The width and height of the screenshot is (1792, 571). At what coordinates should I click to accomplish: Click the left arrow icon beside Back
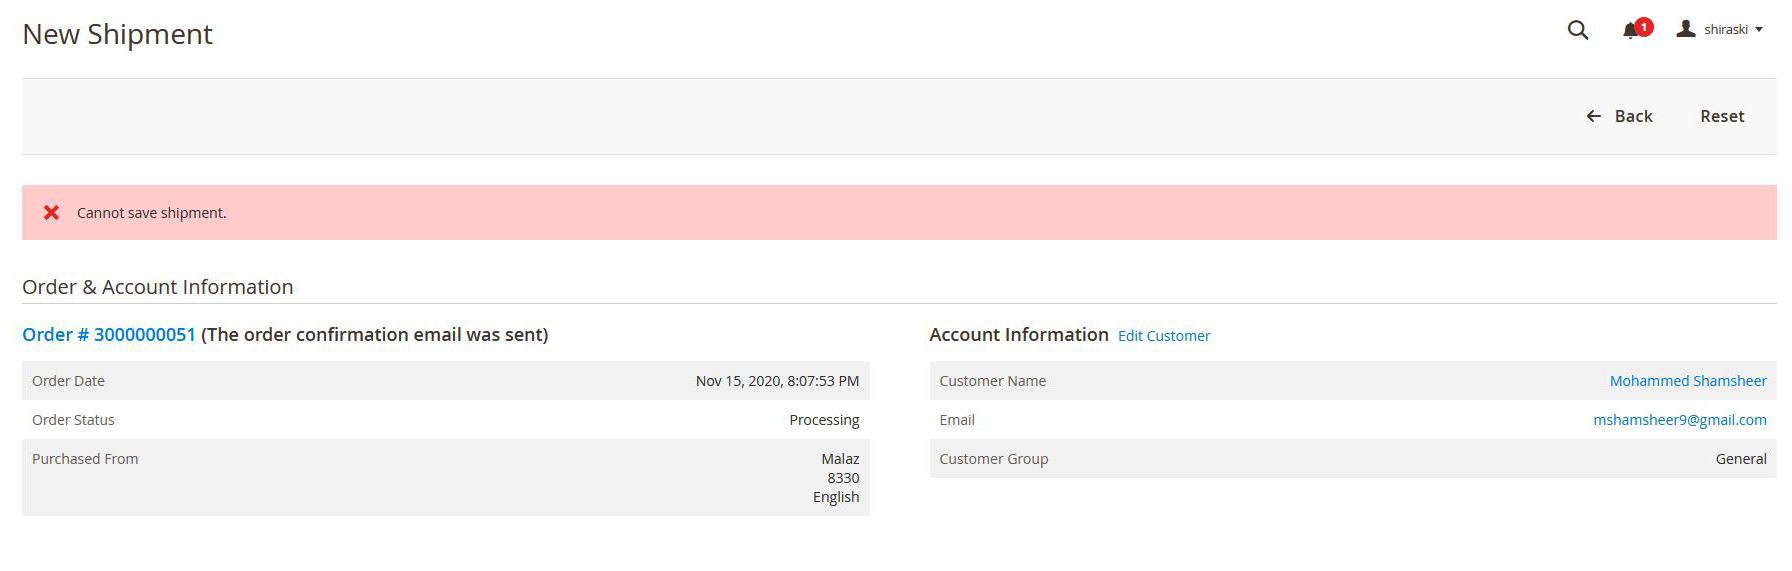(1594, 117)
